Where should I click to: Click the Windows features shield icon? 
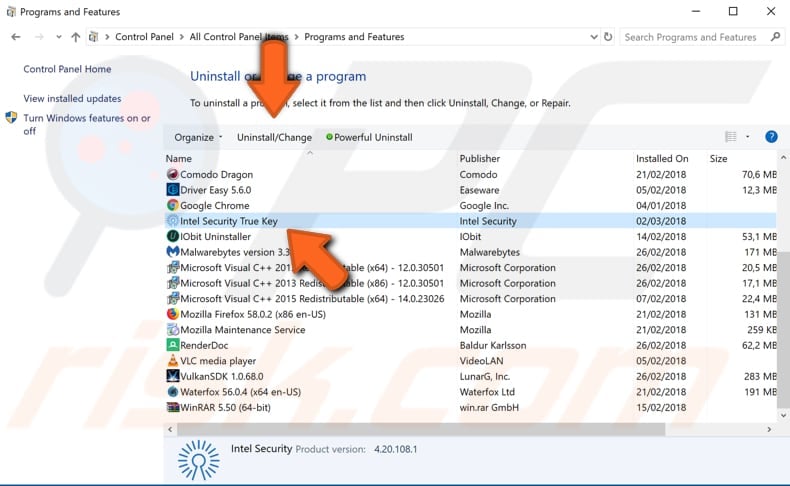[x=11, y=118]
